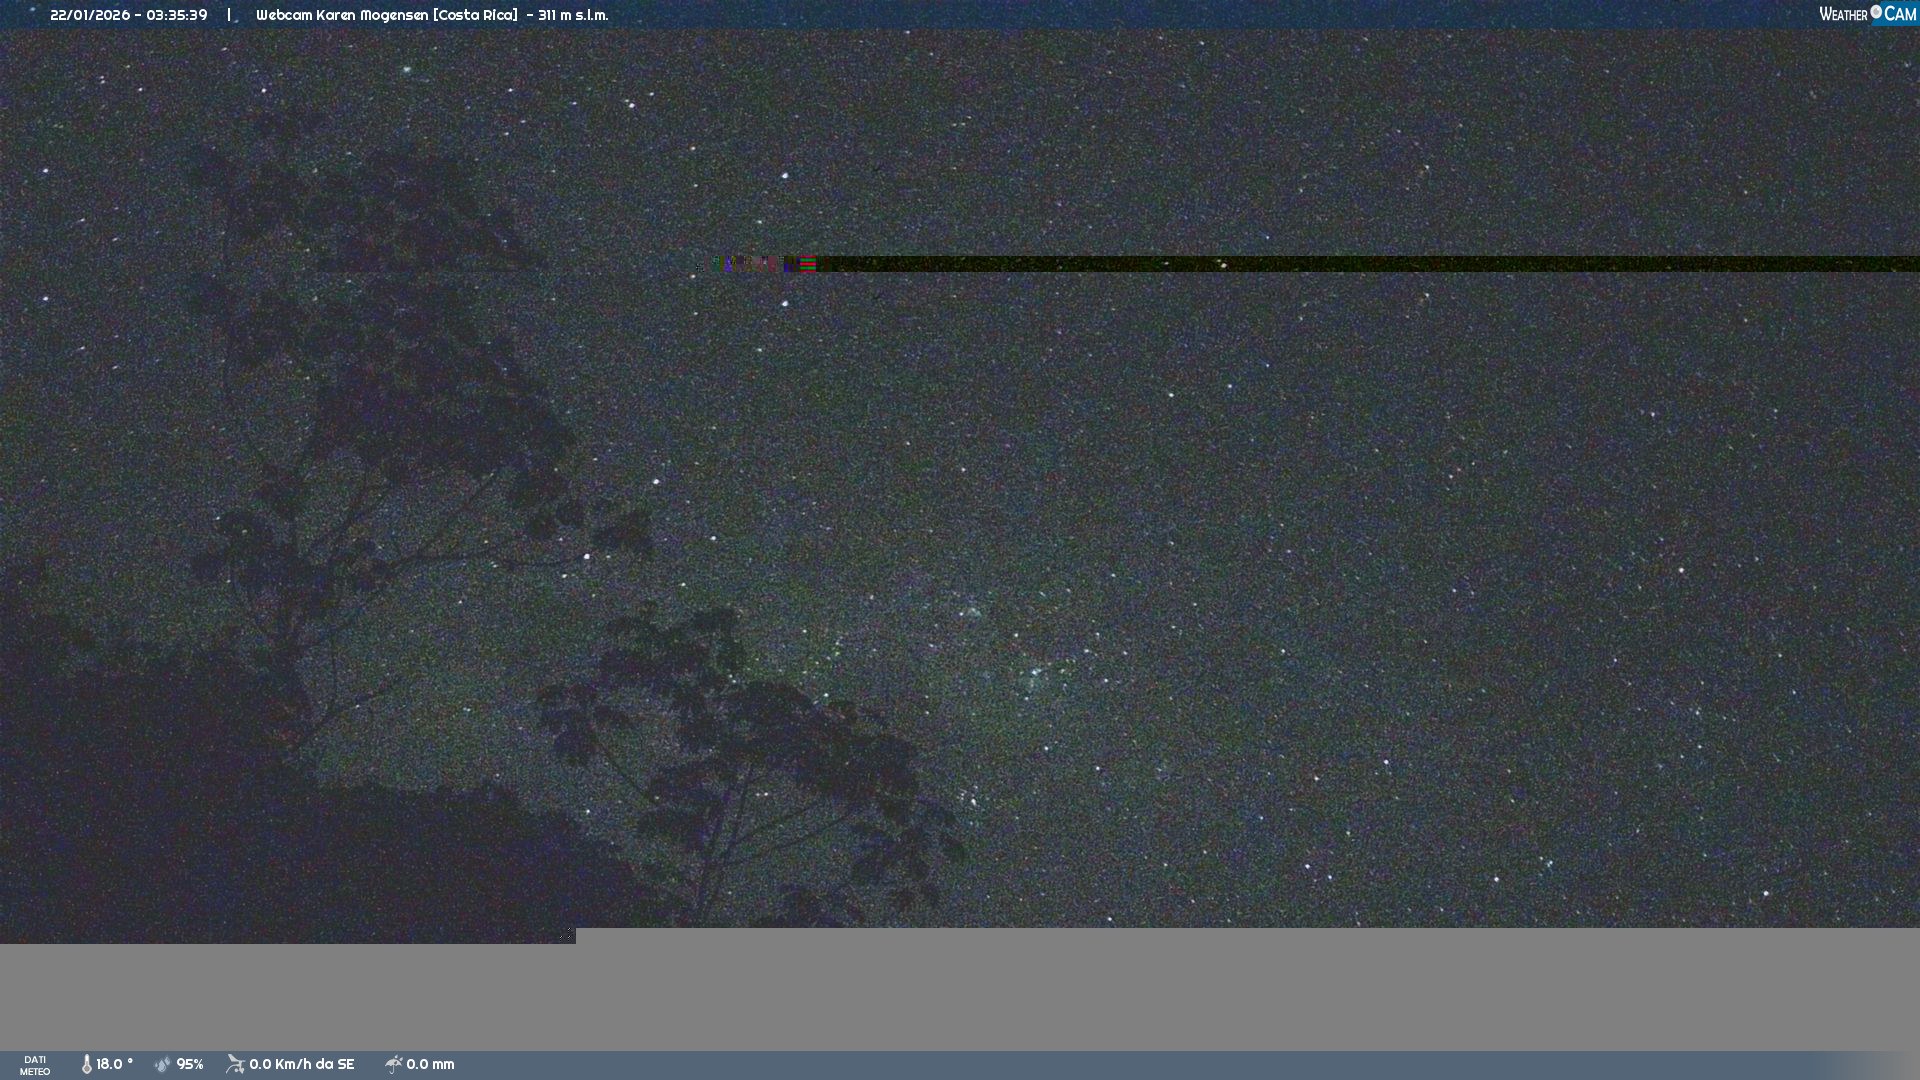Screen dimensions: 1920x1080
Task: Click the 22/01/2026 date text
Action: pyautogui.click(x=89, y=15)
